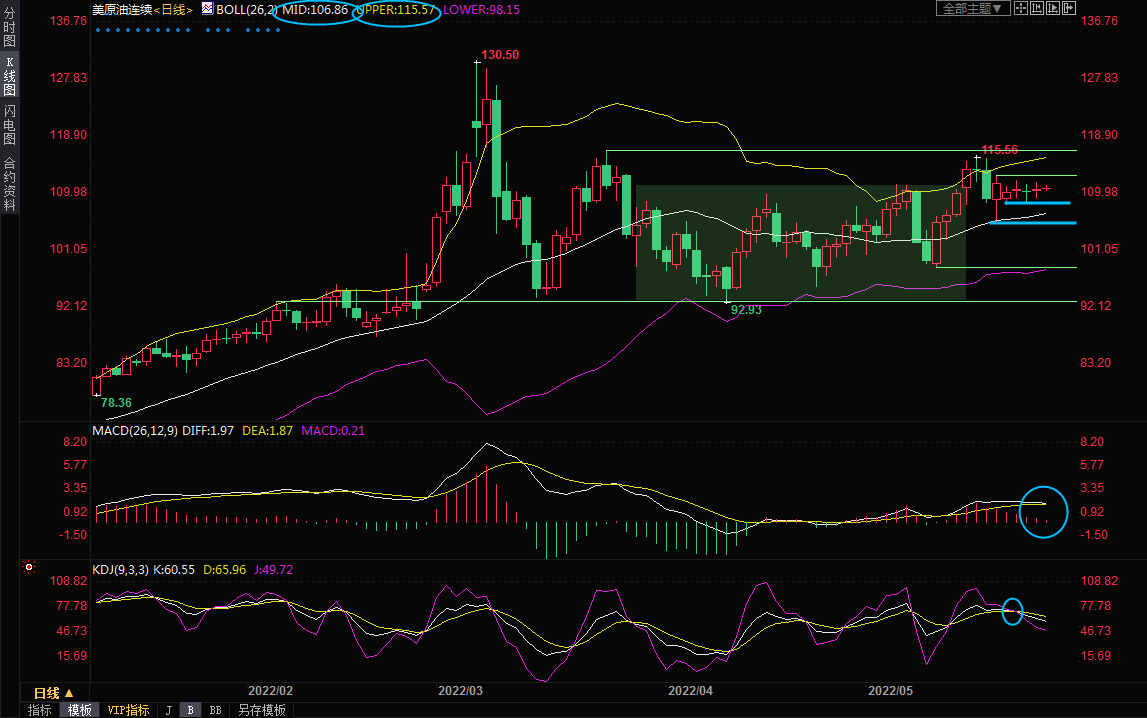Viewport: 1147px width, 718px height.
Task: Select the K线图 sidebar tab
Action: (9, 76)
